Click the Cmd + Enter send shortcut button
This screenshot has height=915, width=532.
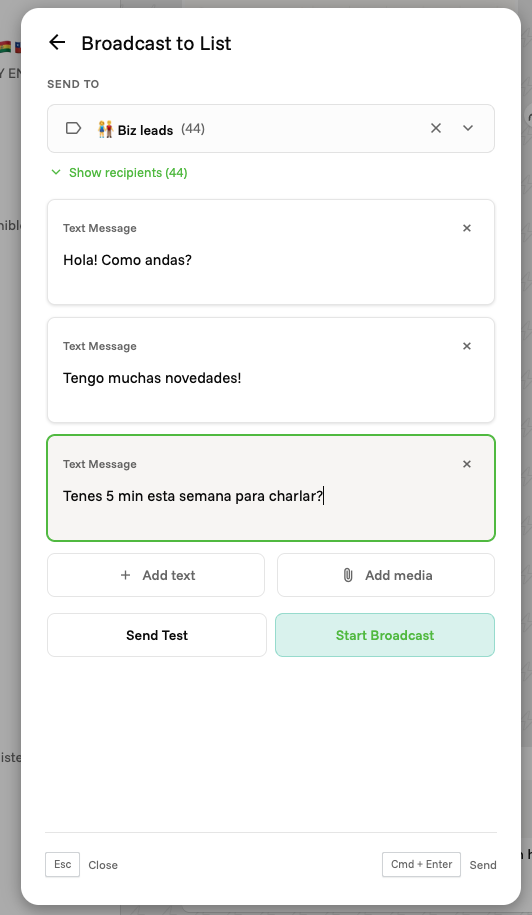(421, 864)
